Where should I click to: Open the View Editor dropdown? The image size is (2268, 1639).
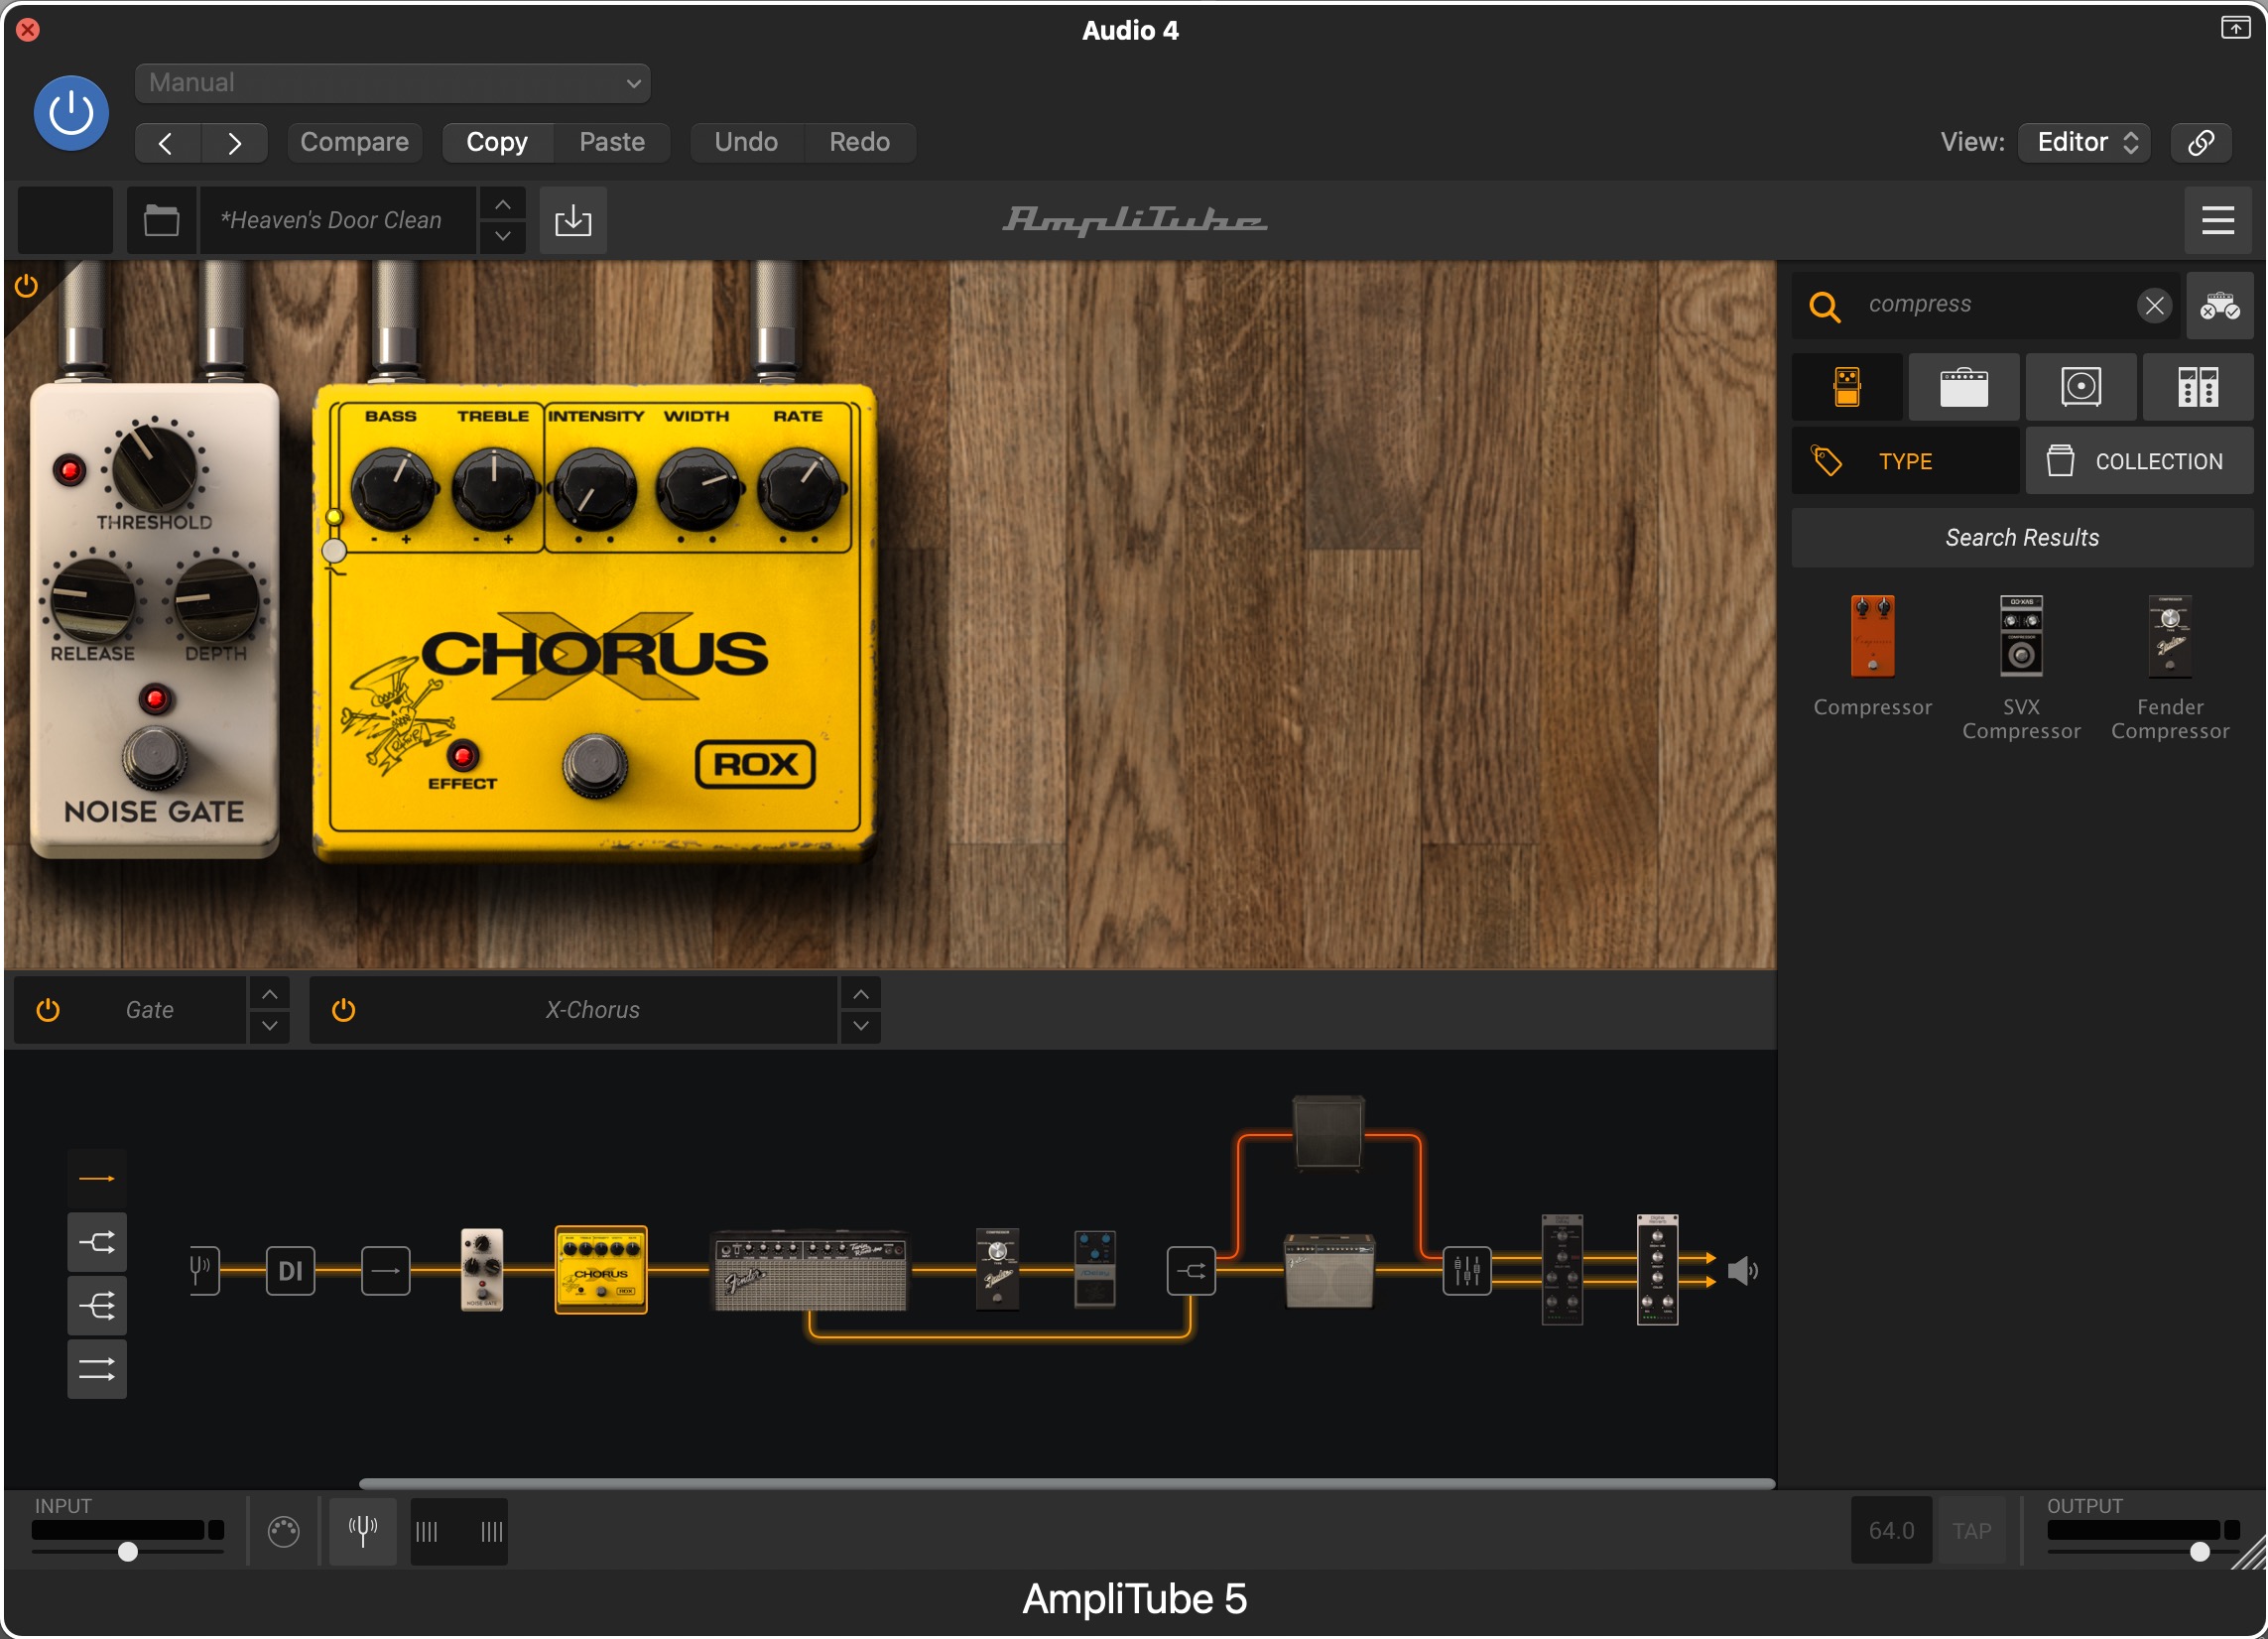(x=2085, y=143)
